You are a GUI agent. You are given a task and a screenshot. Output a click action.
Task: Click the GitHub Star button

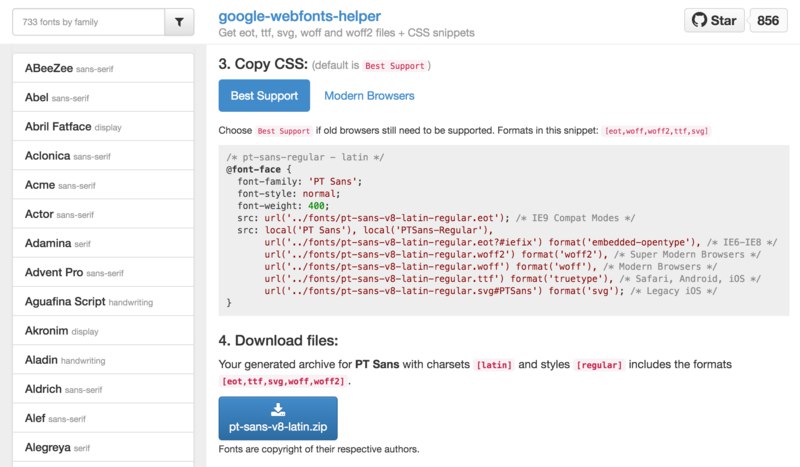pyautogui.click(x=714, y=20)
